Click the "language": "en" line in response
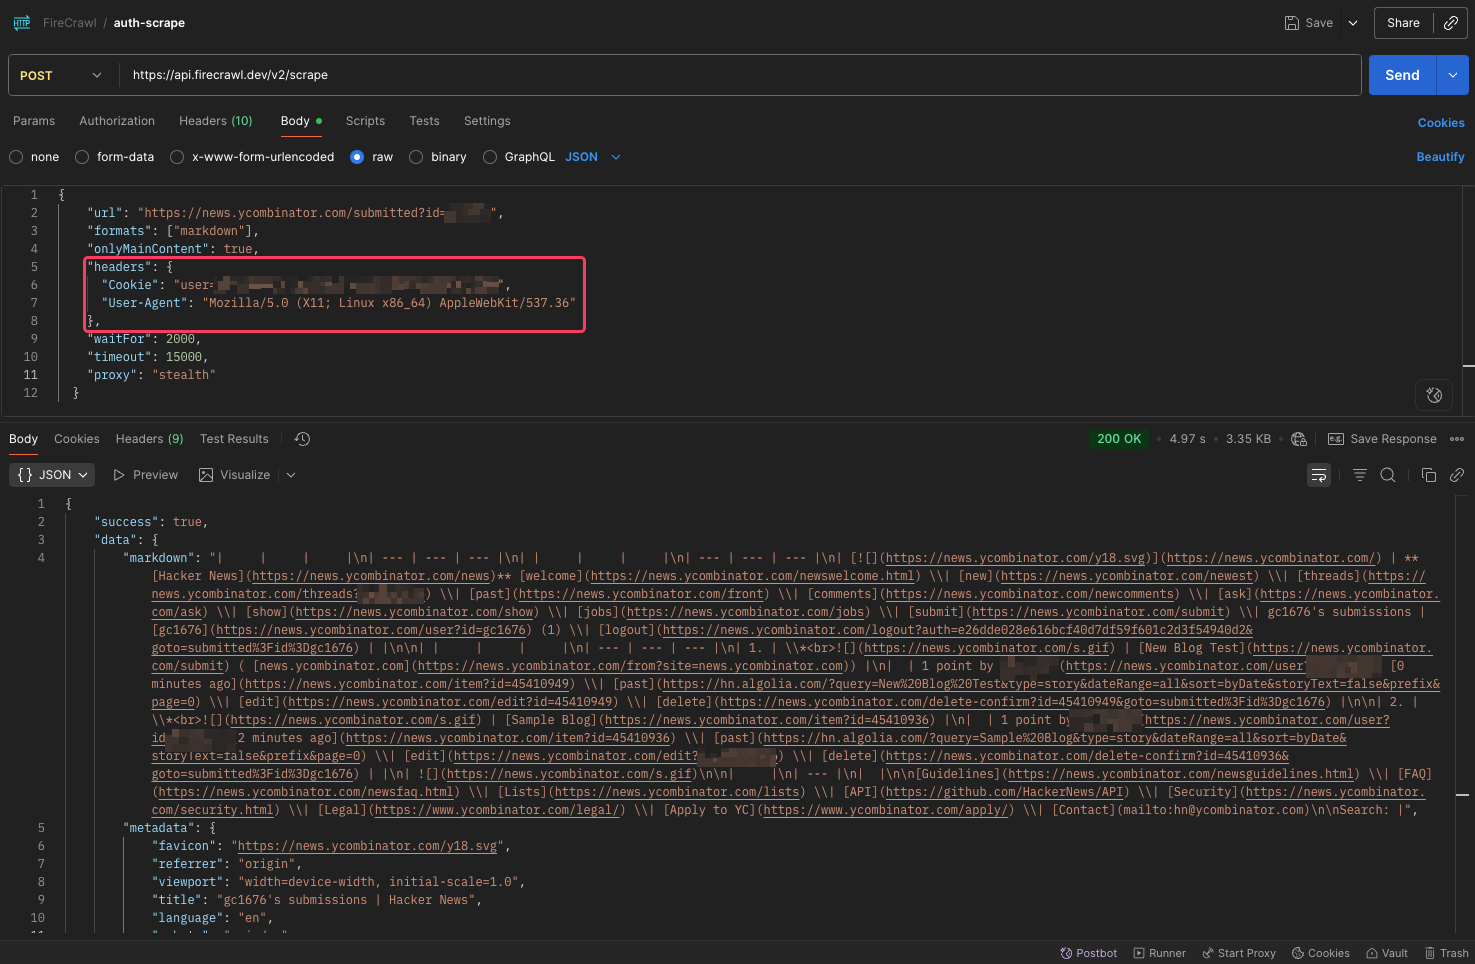This screenshot has width=1475, height=964. click(x=212, y=918)
